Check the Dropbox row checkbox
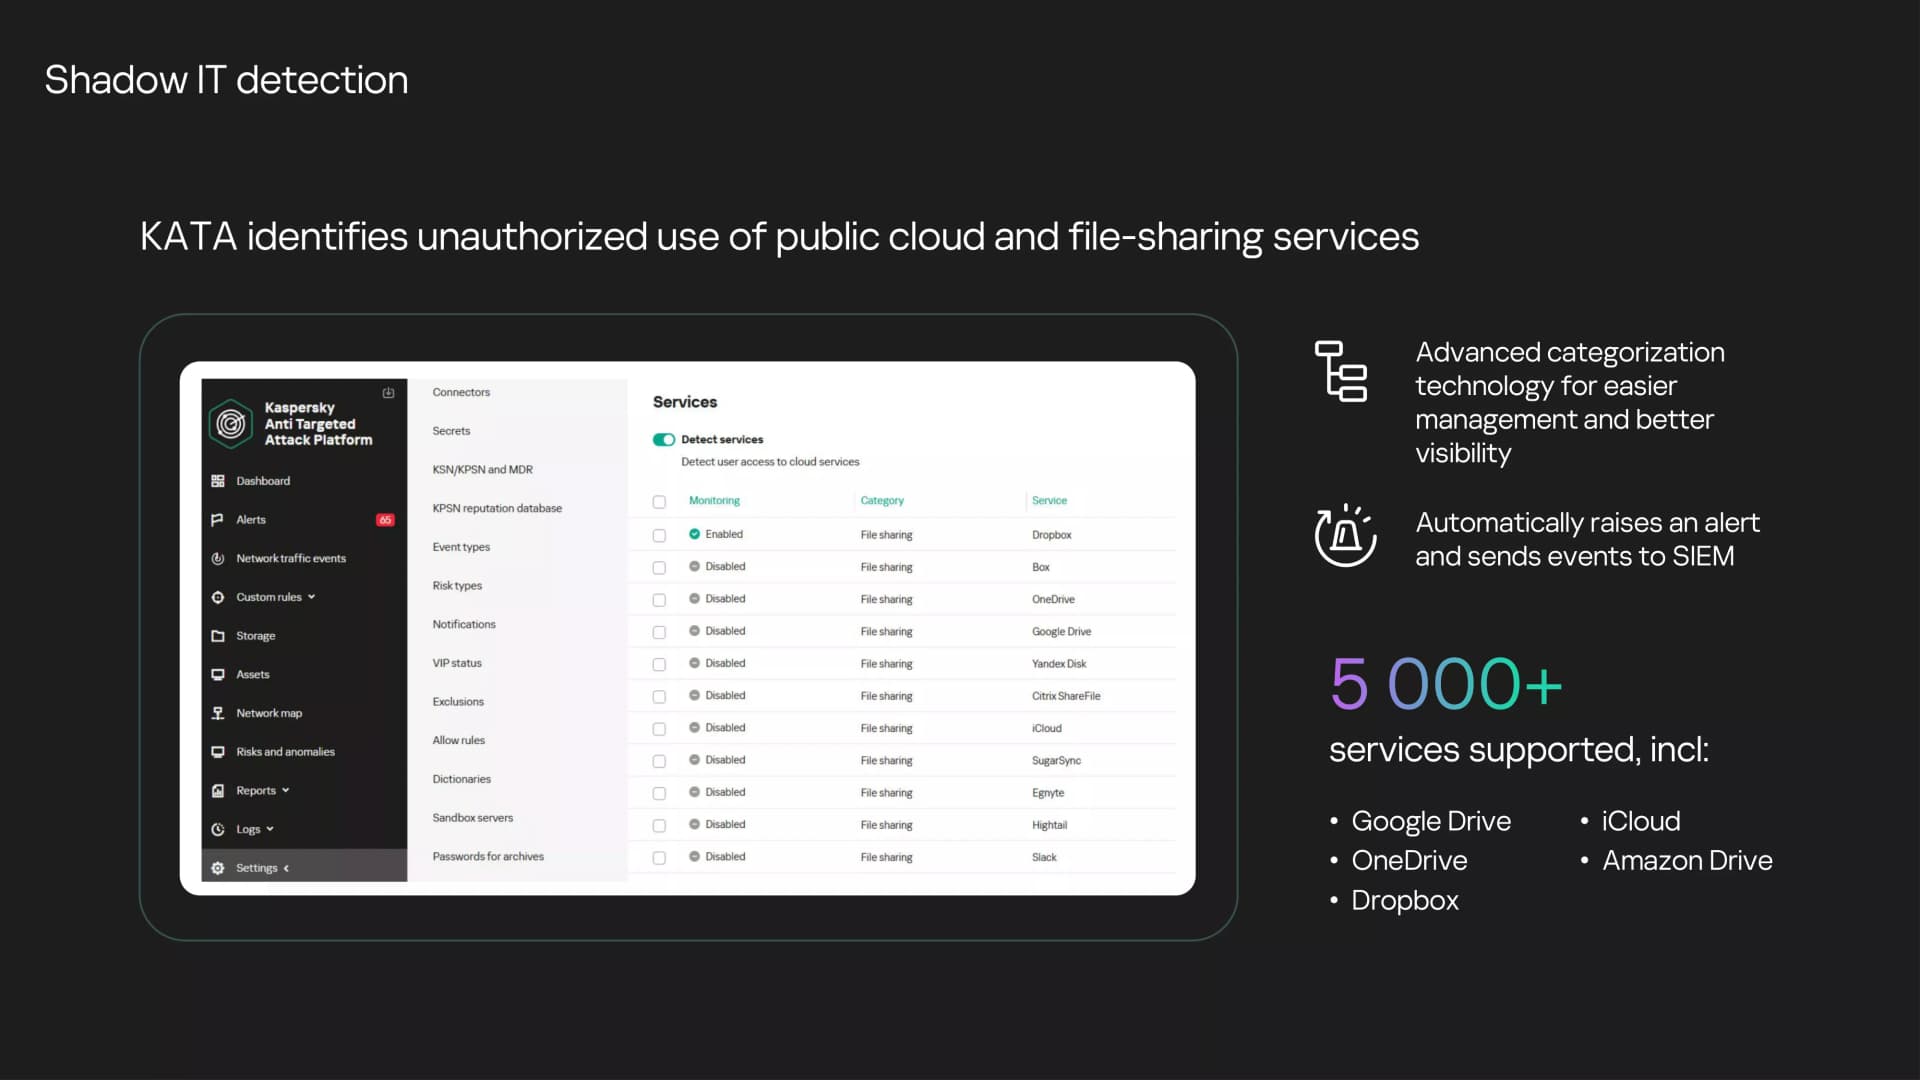Screen dimensions: 1920x1080 pyautogui.click(x=659, y=536)
